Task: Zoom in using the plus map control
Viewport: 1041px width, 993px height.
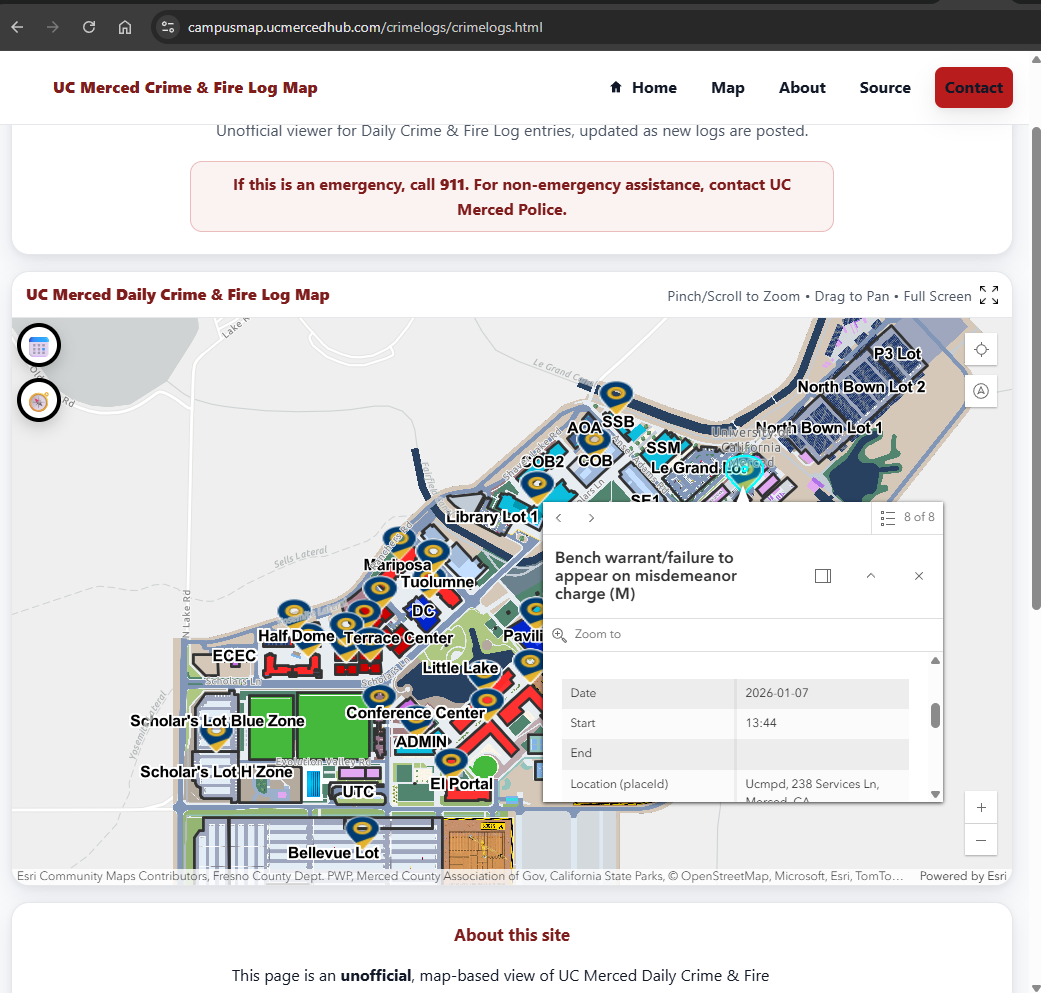Action: click(980, 807)
